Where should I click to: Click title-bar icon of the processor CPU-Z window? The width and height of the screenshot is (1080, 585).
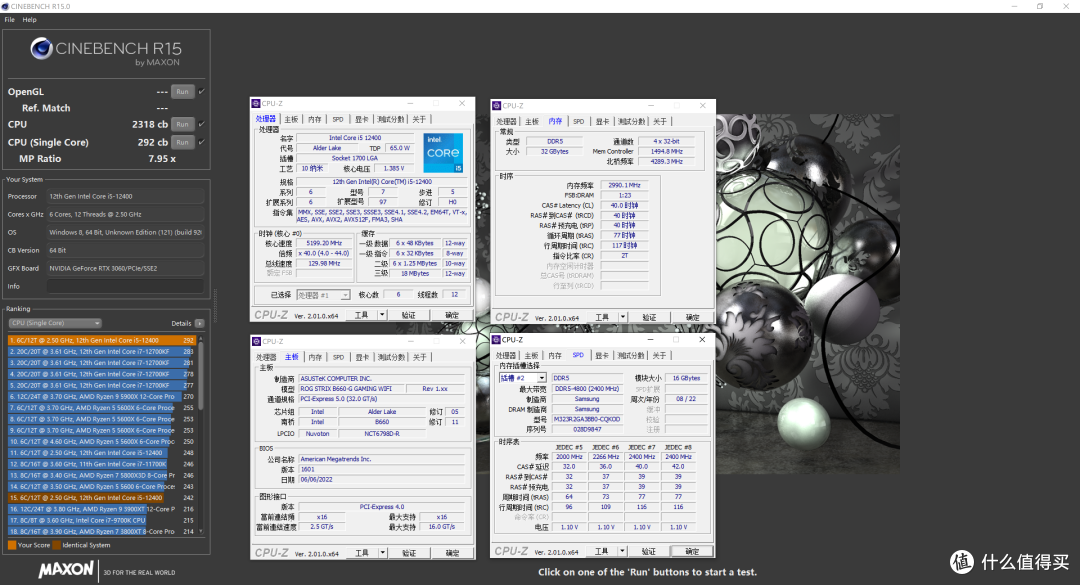(x=256, y=103)
